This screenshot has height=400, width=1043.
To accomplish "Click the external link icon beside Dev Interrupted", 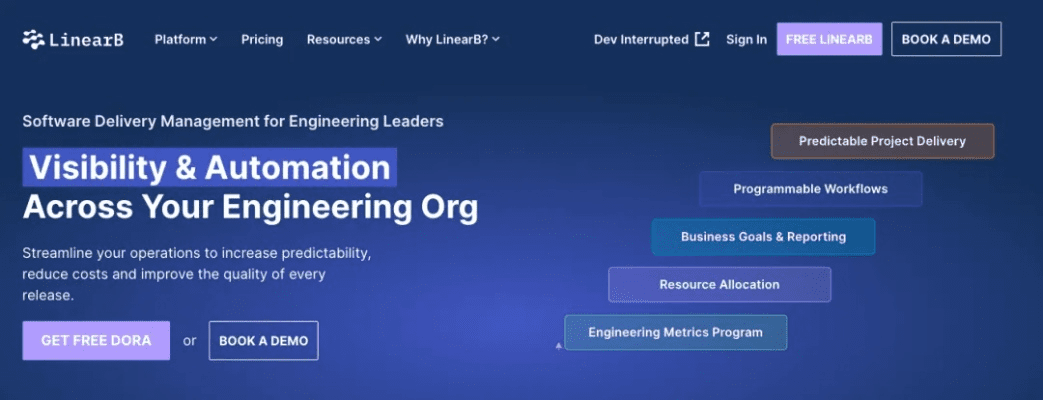I will tap(702, 40).
